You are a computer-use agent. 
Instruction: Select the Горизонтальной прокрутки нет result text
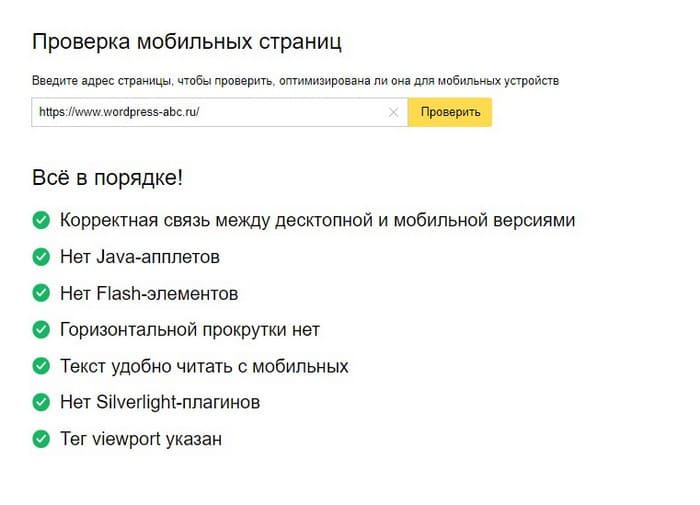pos(190,330)
